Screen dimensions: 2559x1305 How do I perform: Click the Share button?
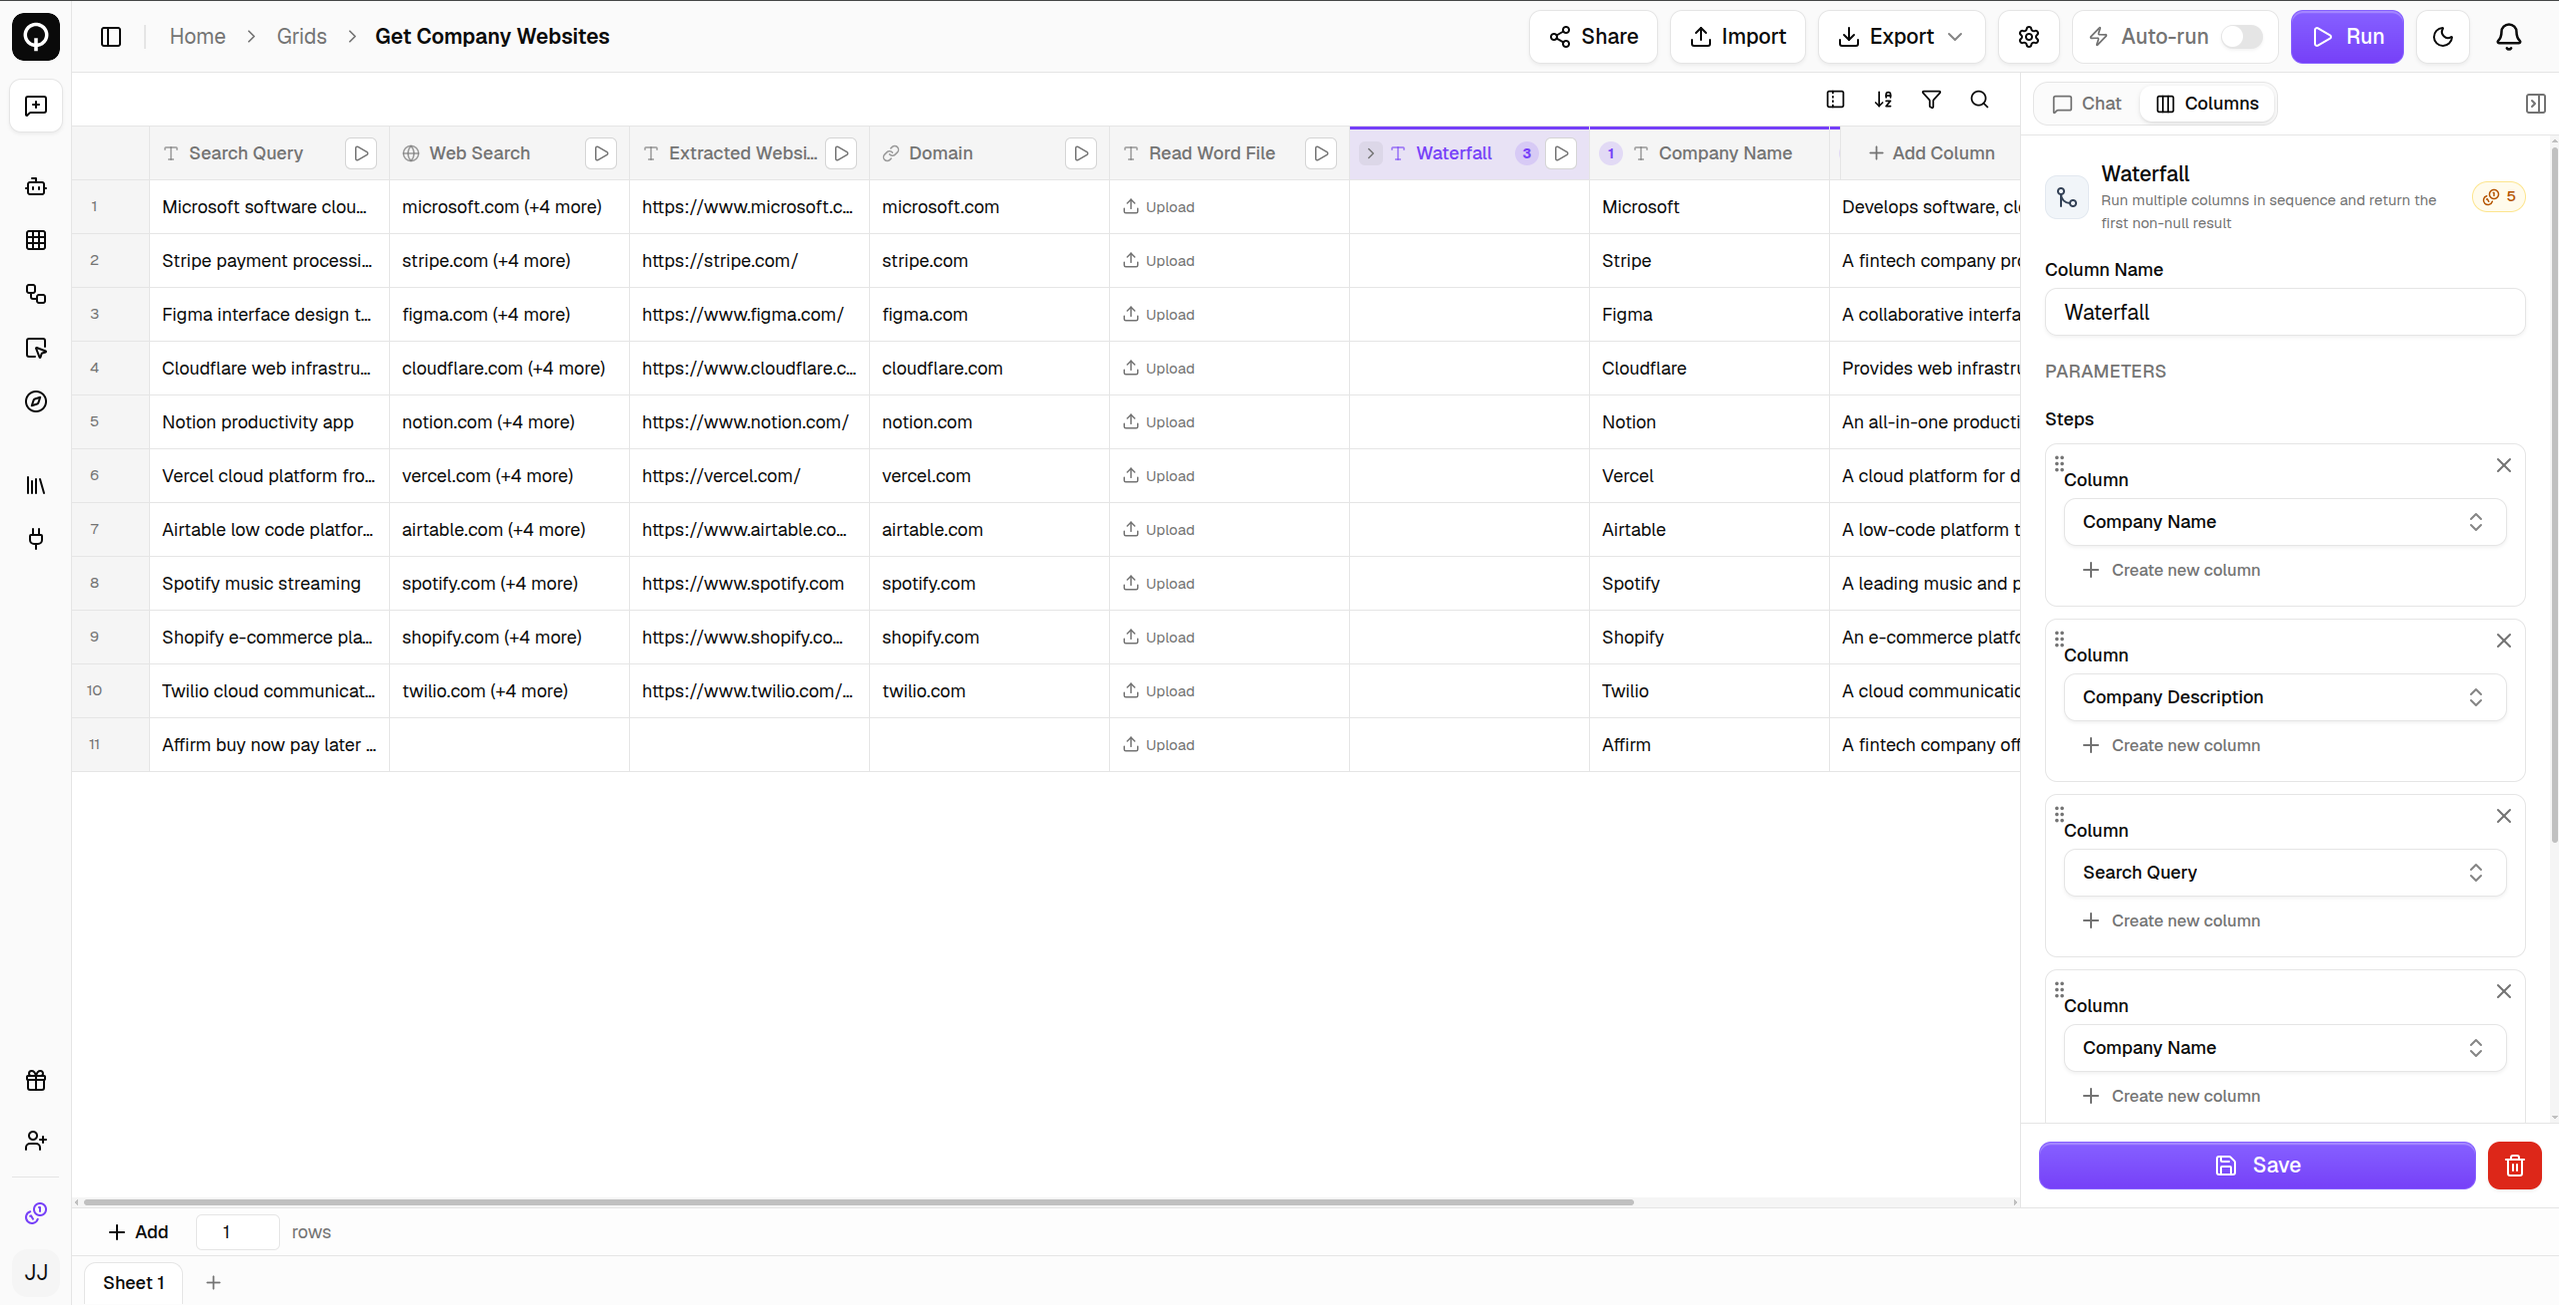[1593, 37]
